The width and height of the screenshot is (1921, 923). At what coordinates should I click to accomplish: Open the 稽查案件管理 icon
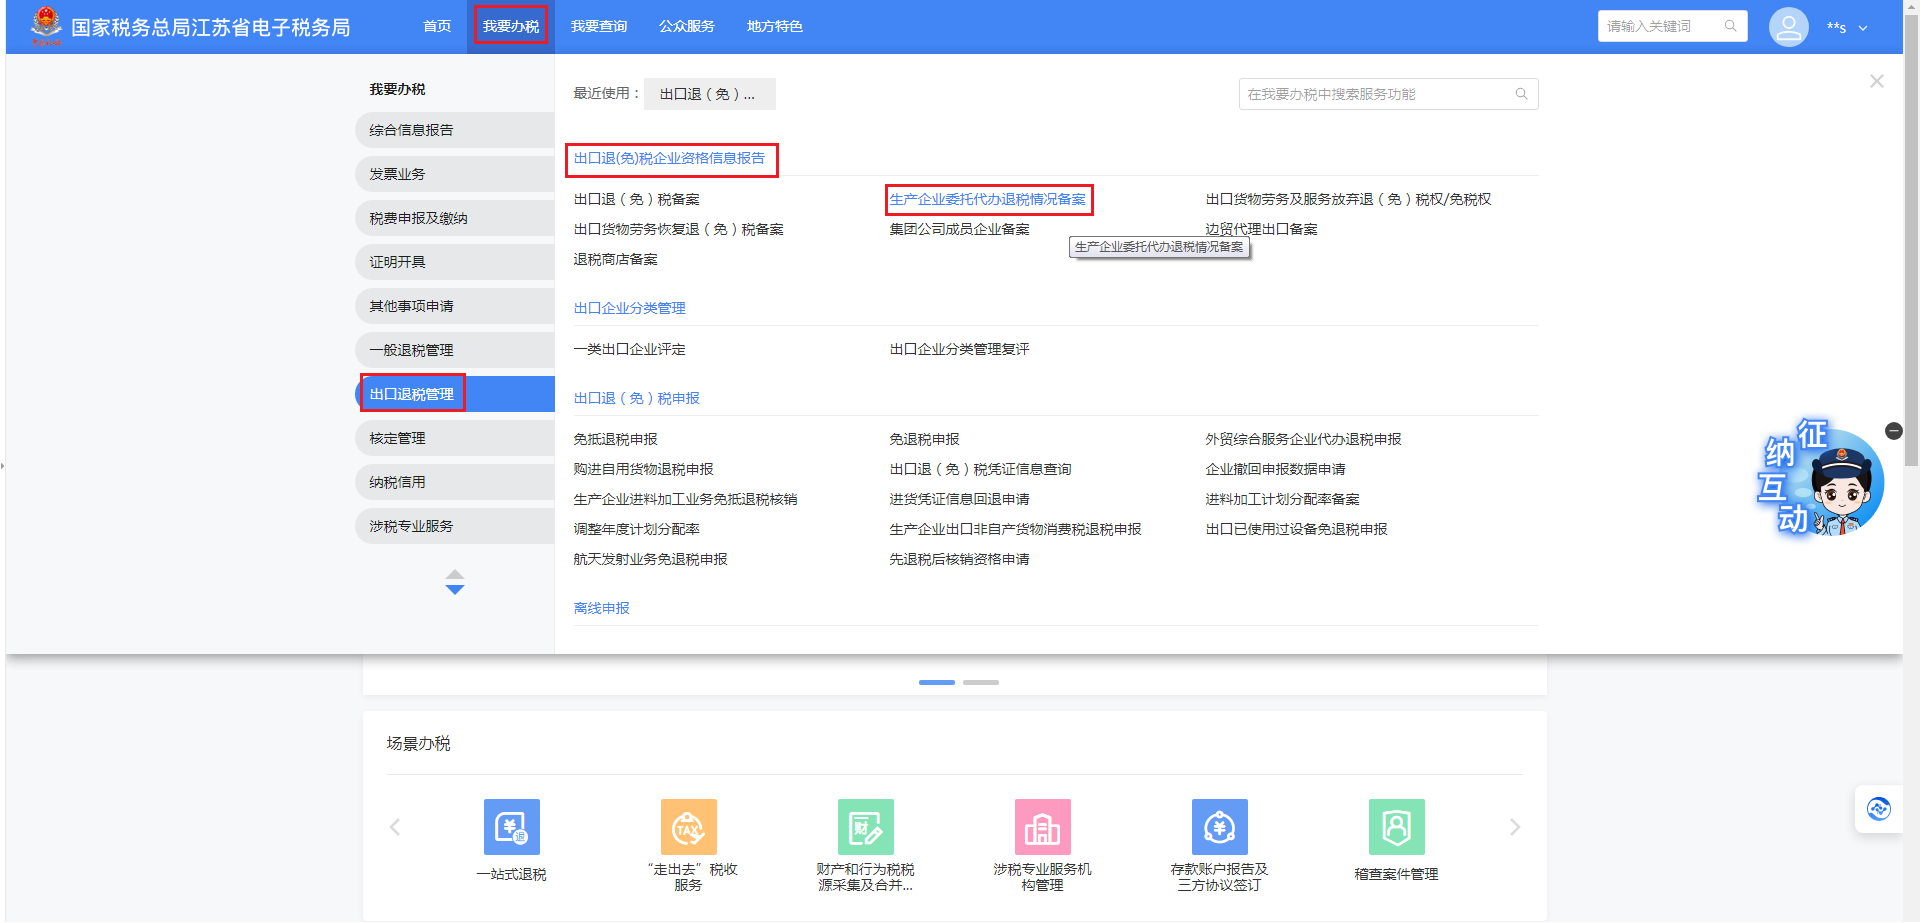tap(1396, 827)
